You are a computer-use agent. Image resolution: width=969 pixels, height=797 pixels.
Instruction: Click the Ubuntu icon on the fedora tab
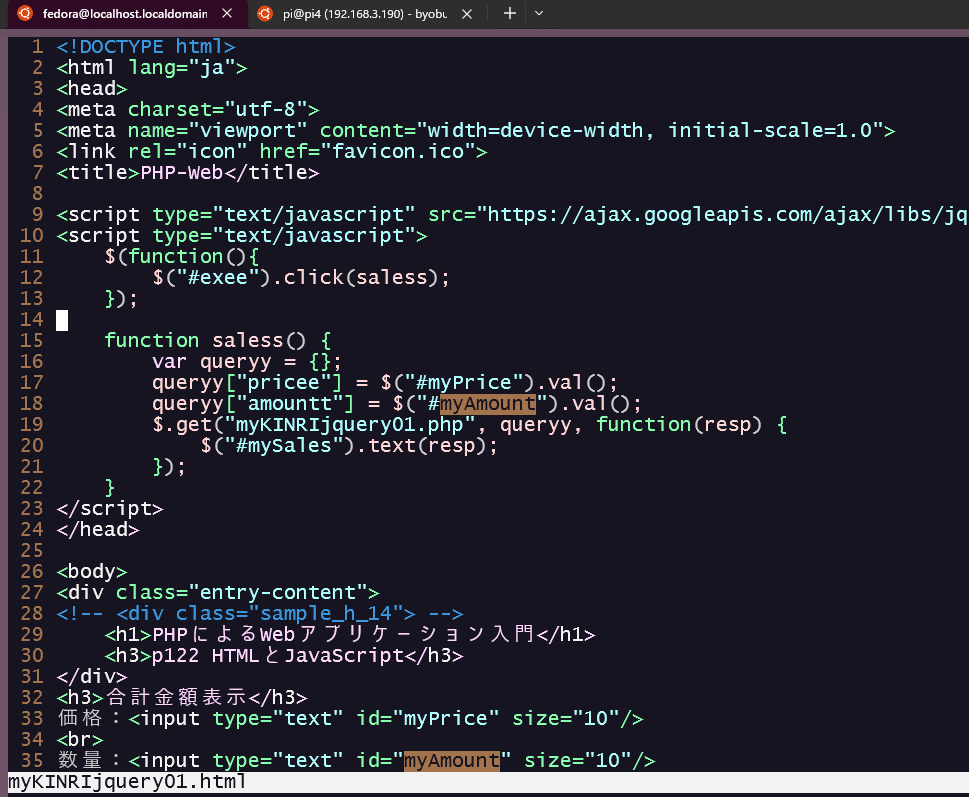point(27,14)
